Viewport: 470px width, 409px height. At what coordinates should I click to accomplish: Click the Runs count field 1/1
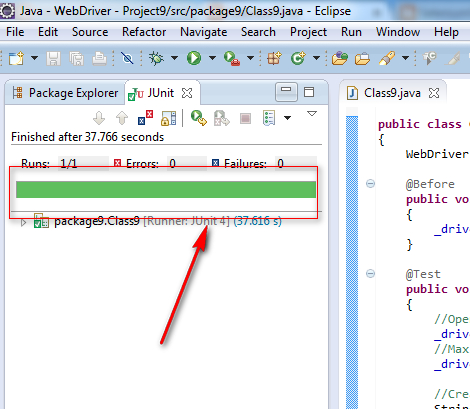(x=83, y=164)
